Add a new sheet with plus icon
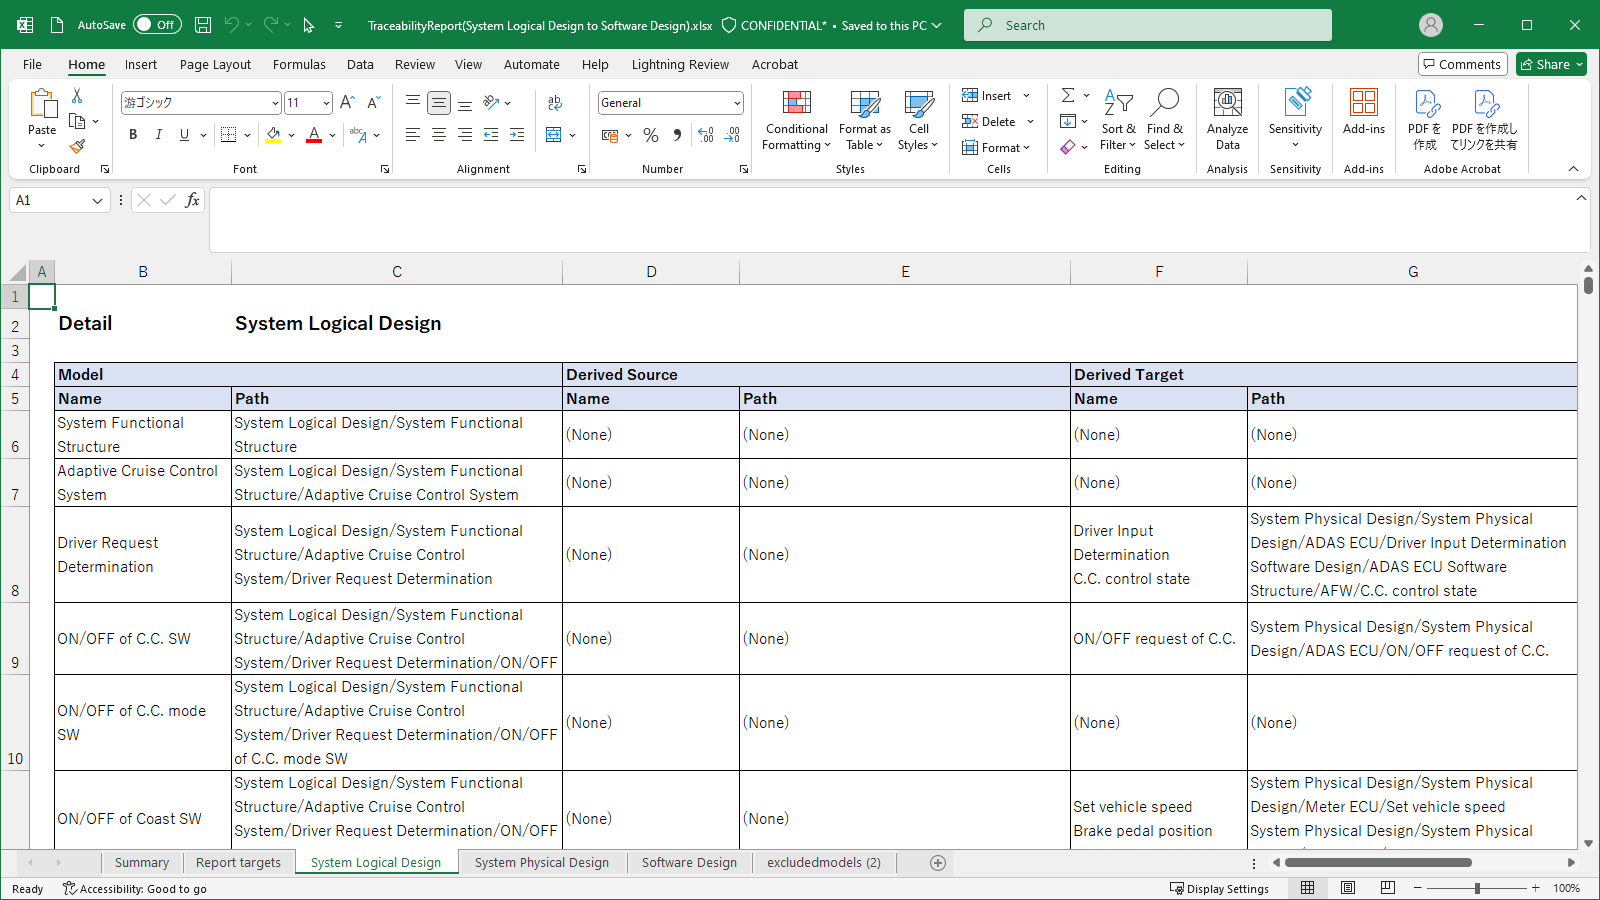 tap(938, 862)
